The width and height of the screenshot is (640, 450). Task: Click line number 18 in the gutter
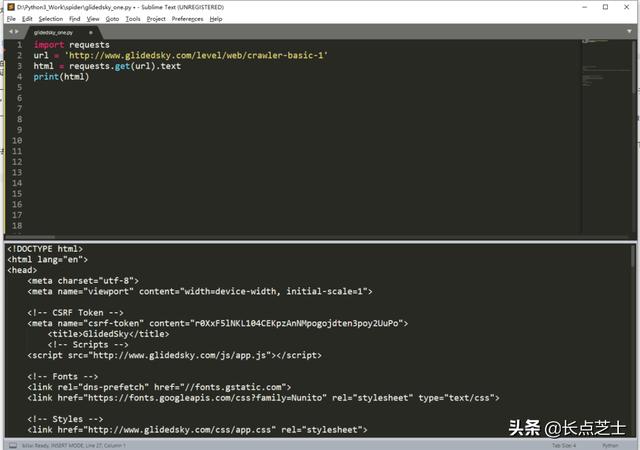point(17,225)
